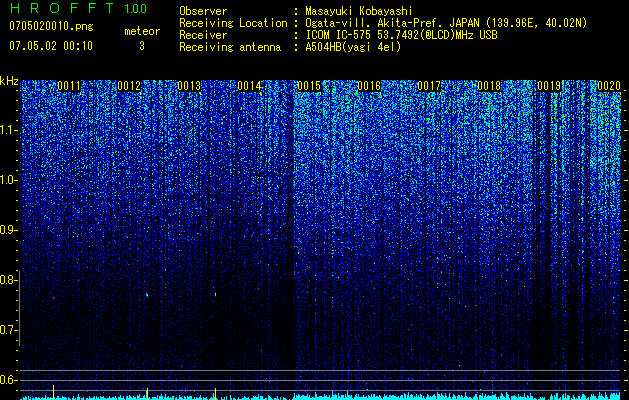Select location text Ogata-vill. Akita-Pref. JAPAN
The width and height of the screenshot is (629, 400).
(392, 23)
